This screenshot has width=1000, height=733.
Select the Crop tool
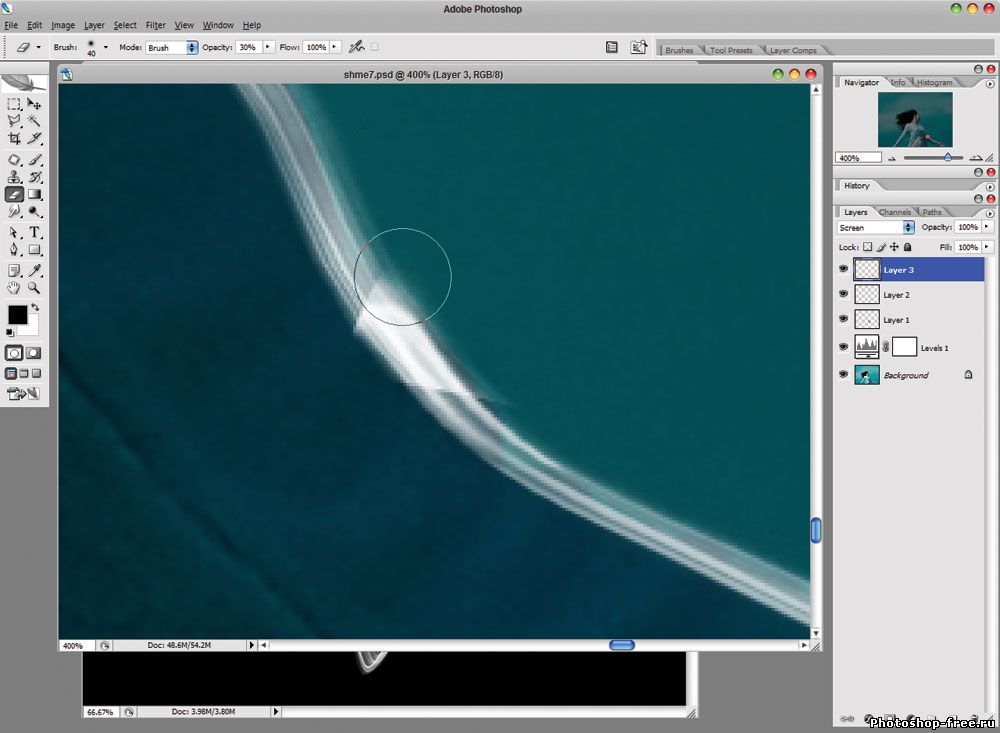click(x=14, y=139)
